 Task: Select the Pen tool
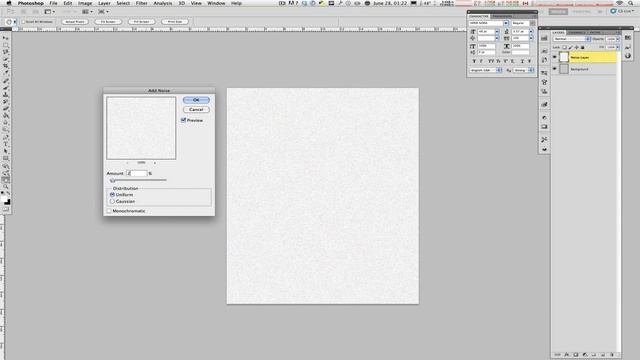6,138
